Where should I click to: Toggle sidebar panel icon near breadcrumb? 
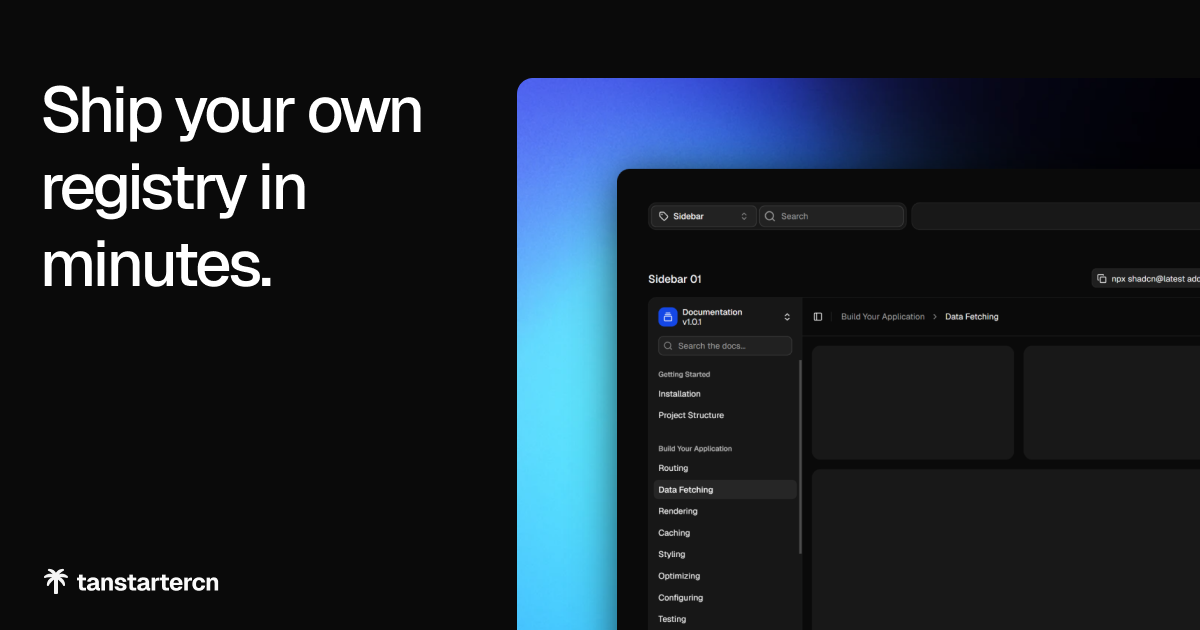tap(818, 317)
